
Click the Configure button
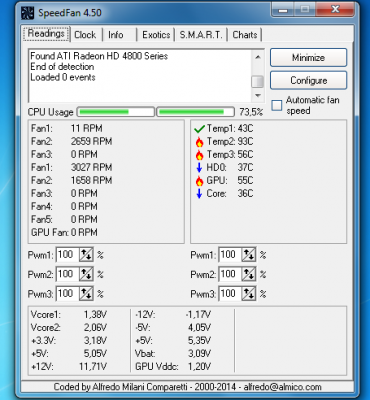(x=308, y=80)
